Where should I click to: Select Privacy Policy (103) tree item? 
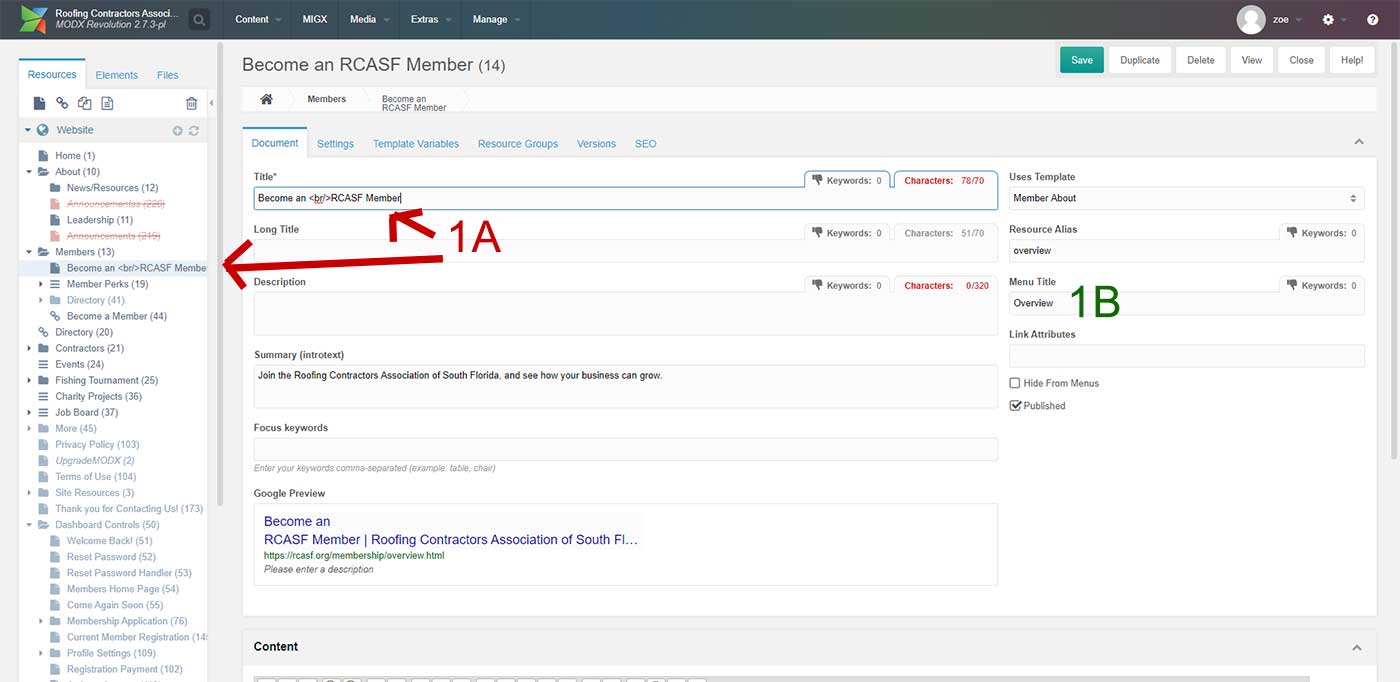pyautogui.click(x=97, y=444)
